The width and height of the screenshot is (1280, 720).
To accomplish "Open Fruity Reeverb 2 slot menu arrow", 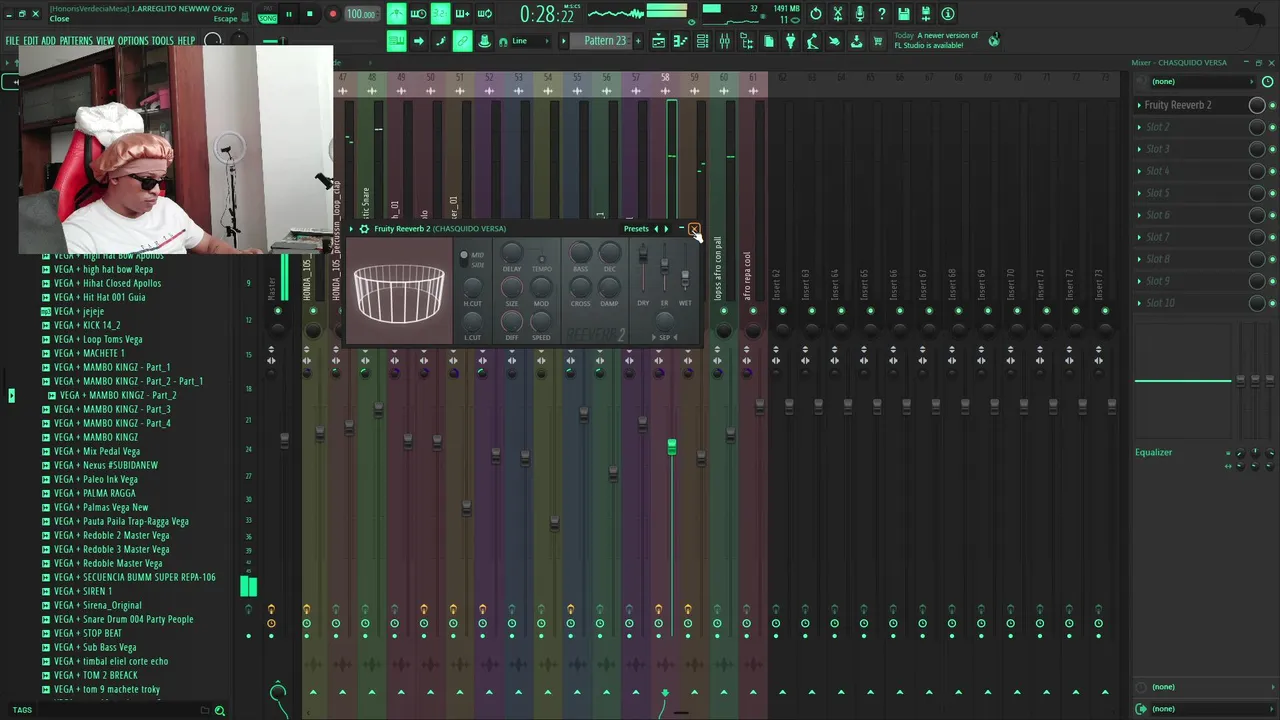I will tap(1139, 105).
